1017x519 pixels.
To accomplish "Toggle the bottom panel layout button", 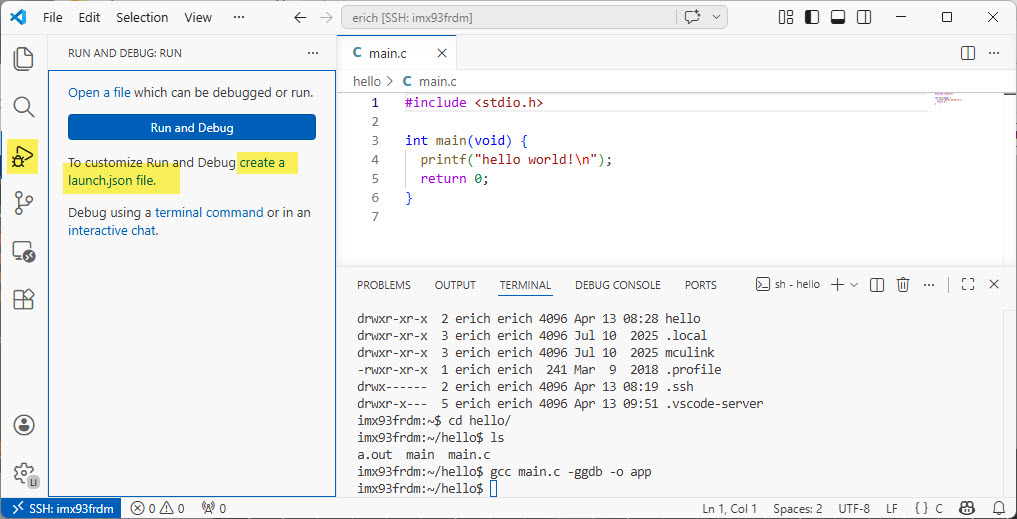I will [x=837, y=18].
